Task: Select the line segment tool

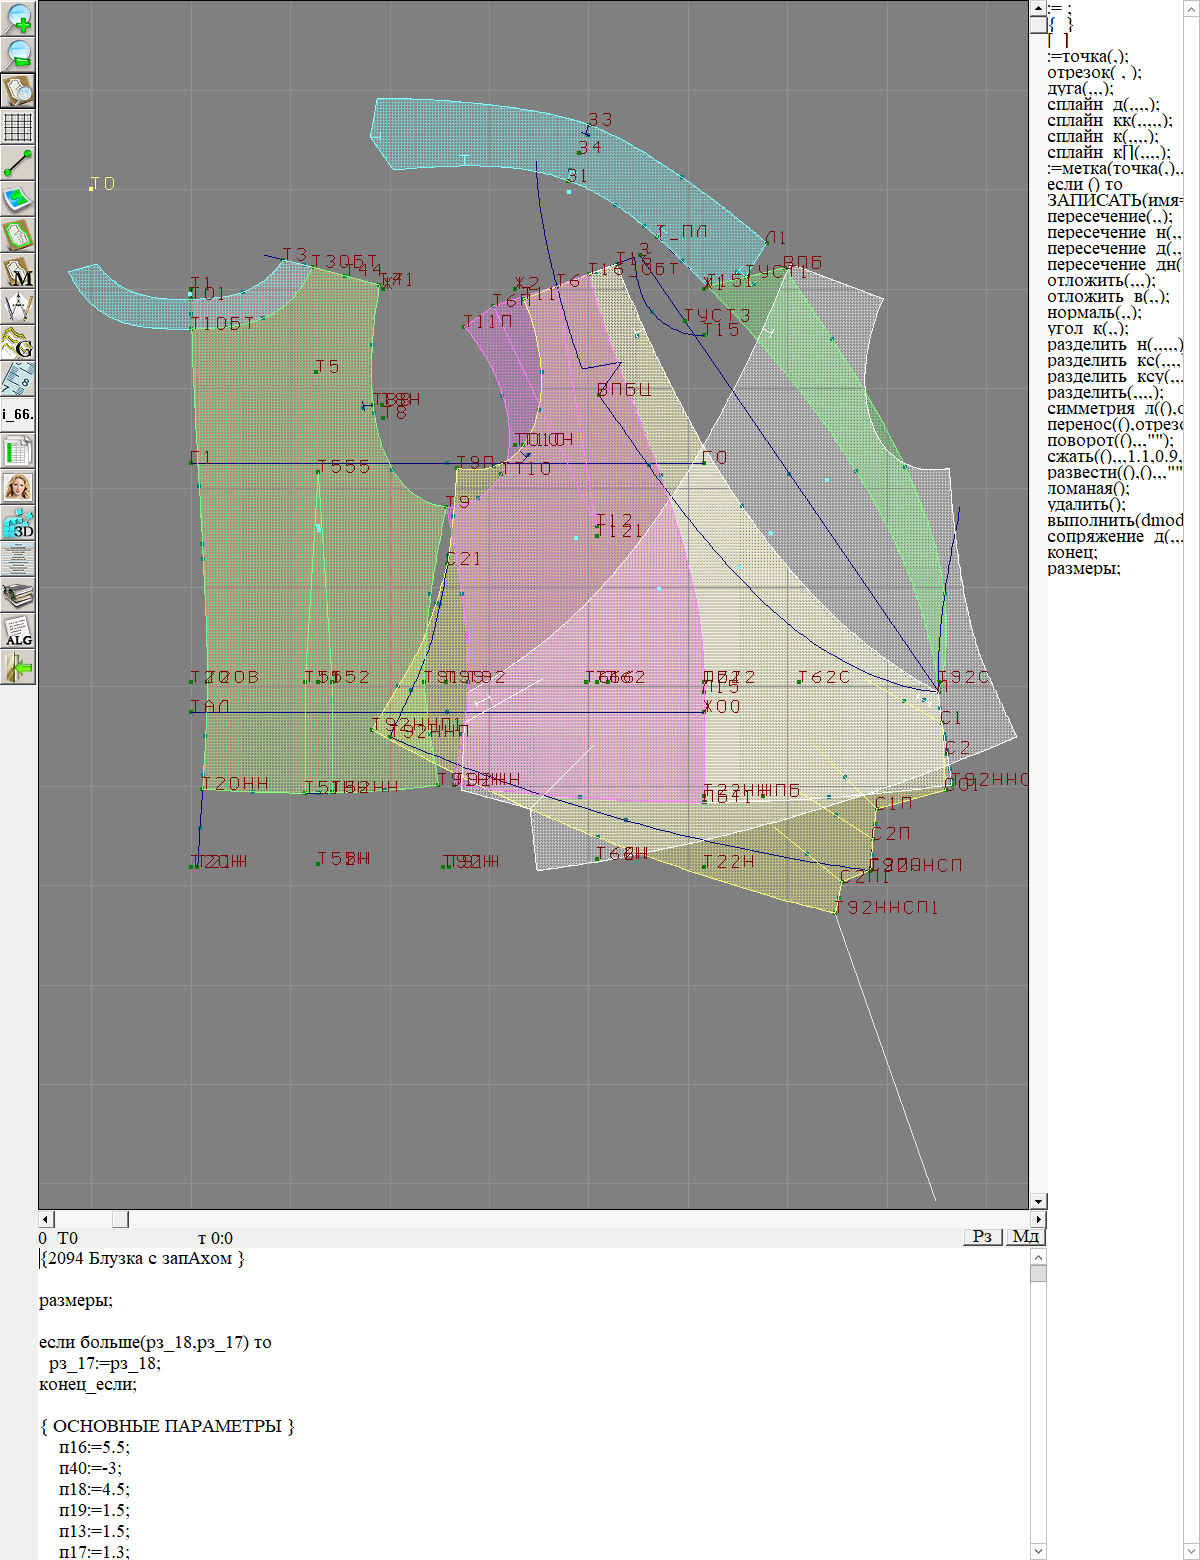Action: point(19,163)
